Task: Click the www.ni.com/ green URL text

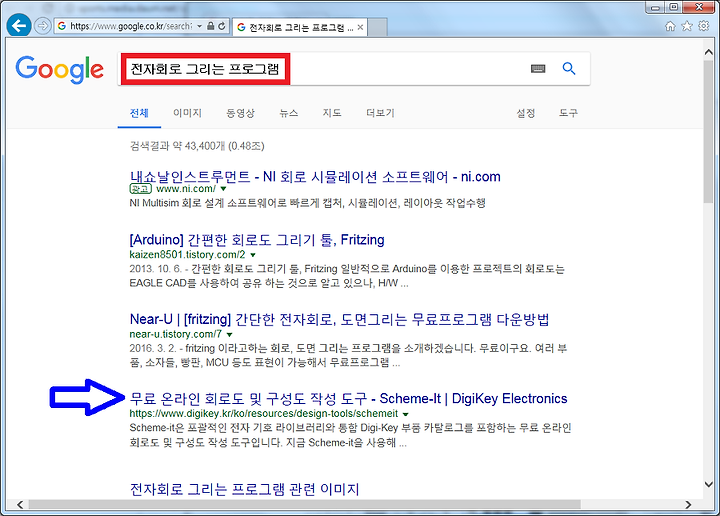Action: (186, 189)
